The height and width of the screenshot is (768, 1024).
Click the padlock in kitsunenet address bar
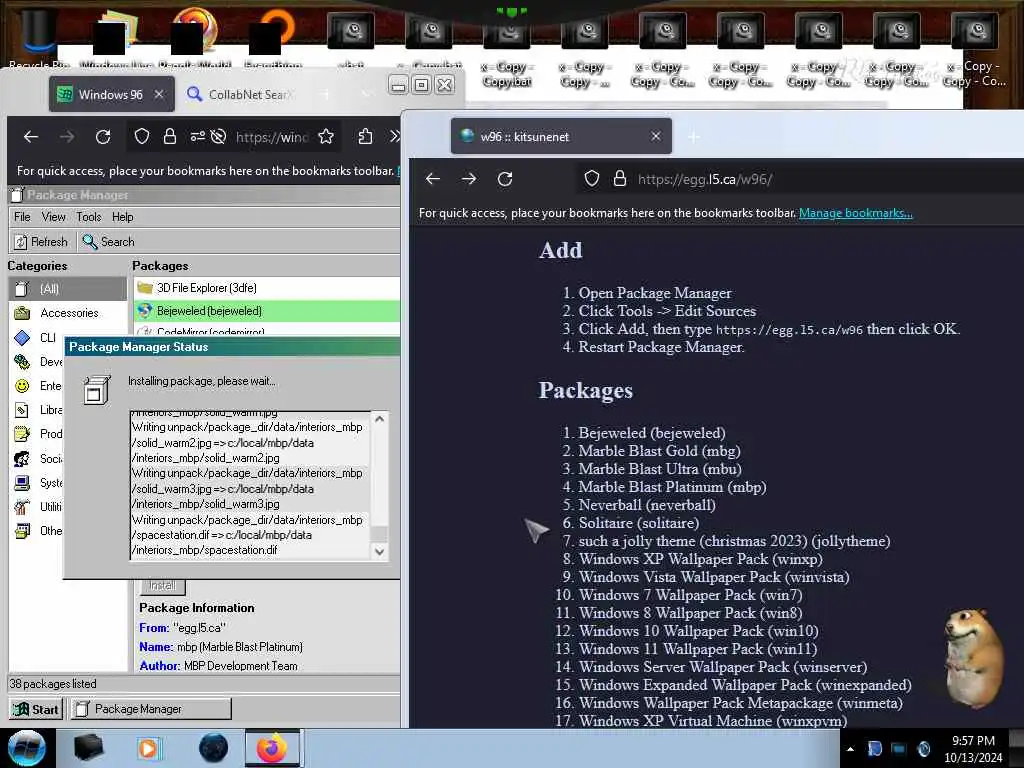coord(620,178)
